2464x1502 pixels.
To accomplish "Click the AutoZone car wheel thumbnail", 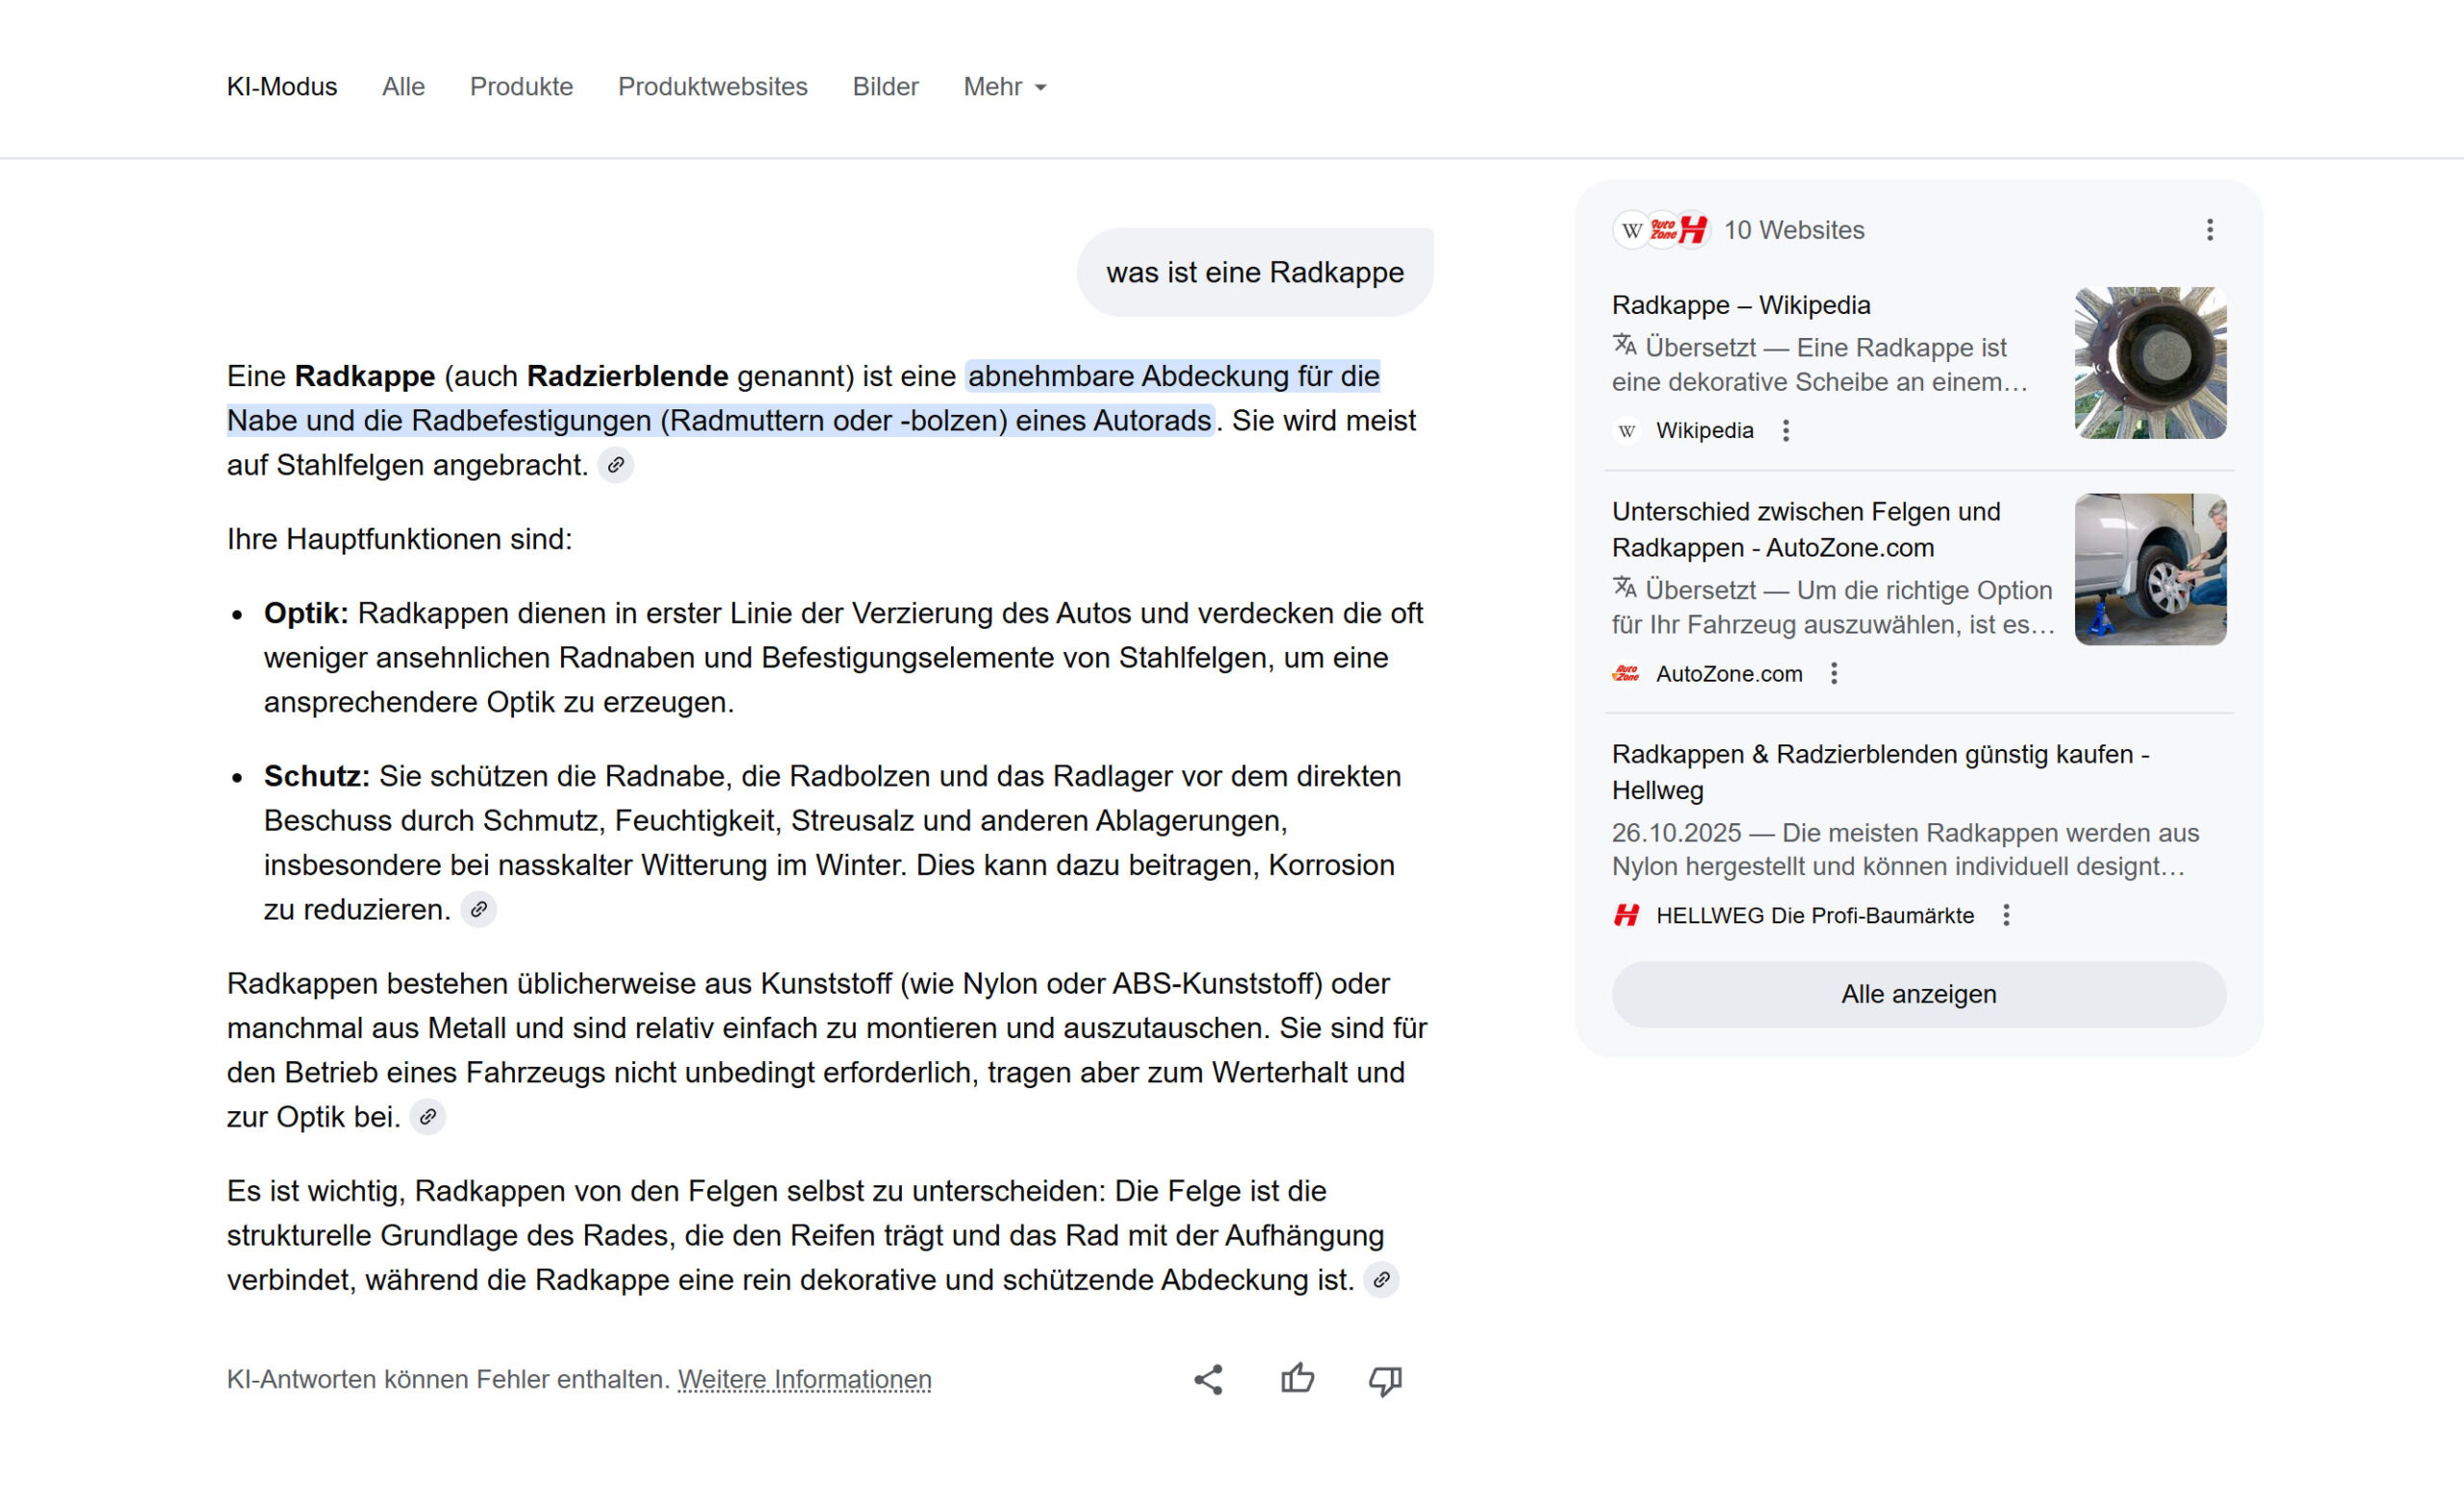I will [2150, 569].
